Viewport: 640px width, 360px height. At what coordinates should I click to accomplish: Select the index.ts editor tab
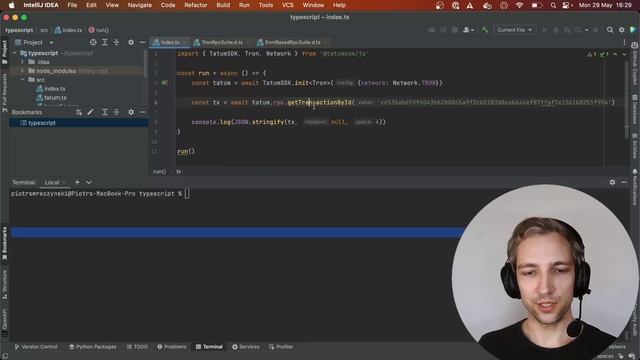[169, 42]
